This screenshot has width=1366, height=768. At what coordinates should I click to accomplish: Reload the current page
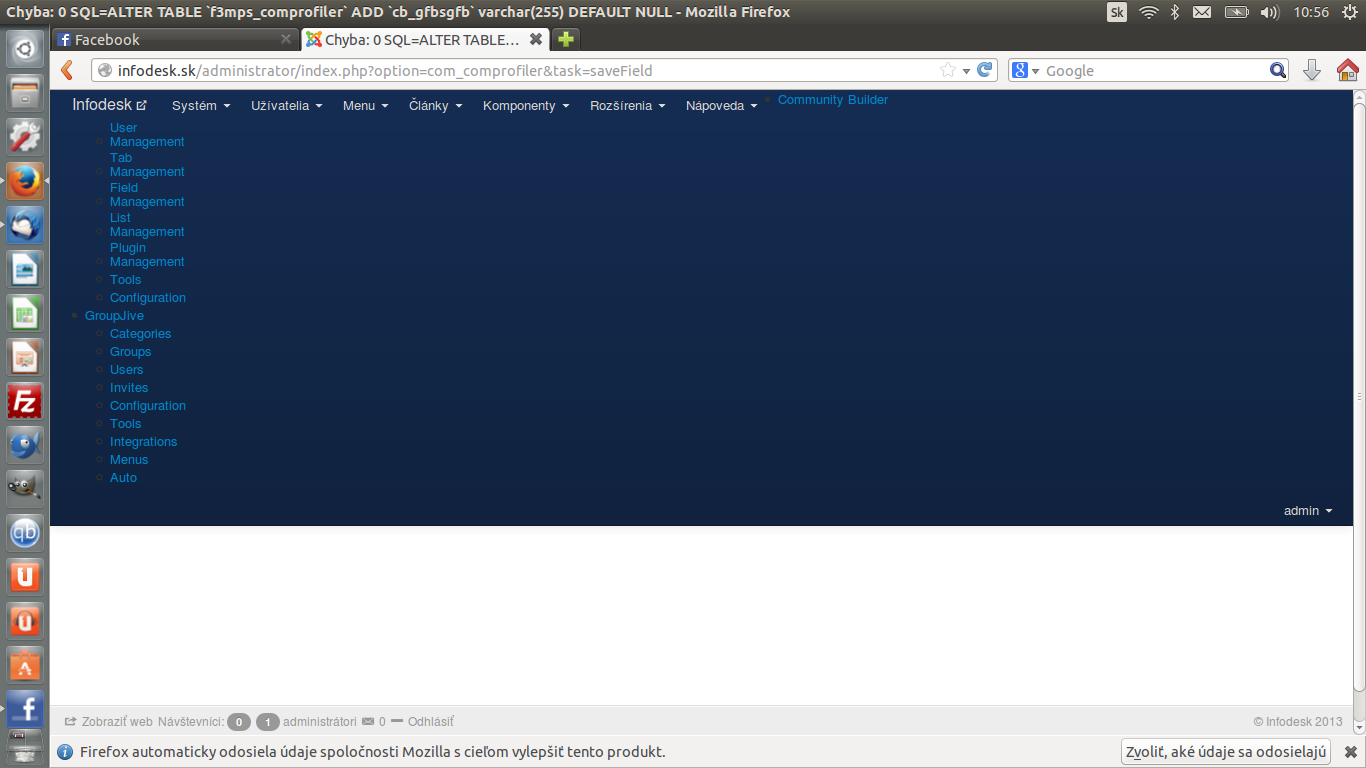click(985, 70)
